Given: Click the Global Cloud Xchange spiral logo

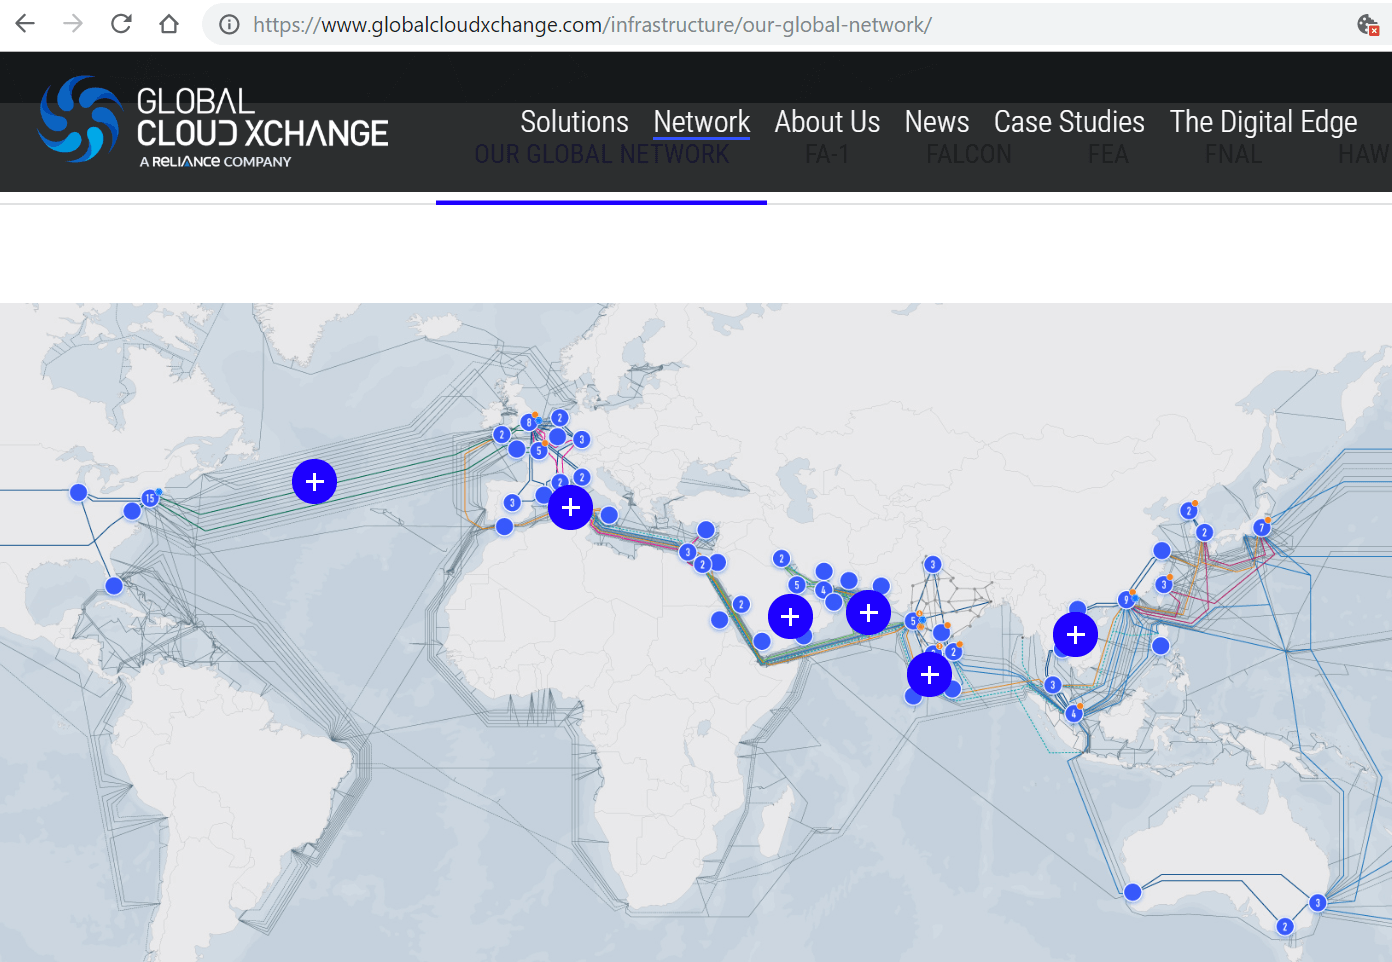Looking at the screenshot, I should (78, 120).
